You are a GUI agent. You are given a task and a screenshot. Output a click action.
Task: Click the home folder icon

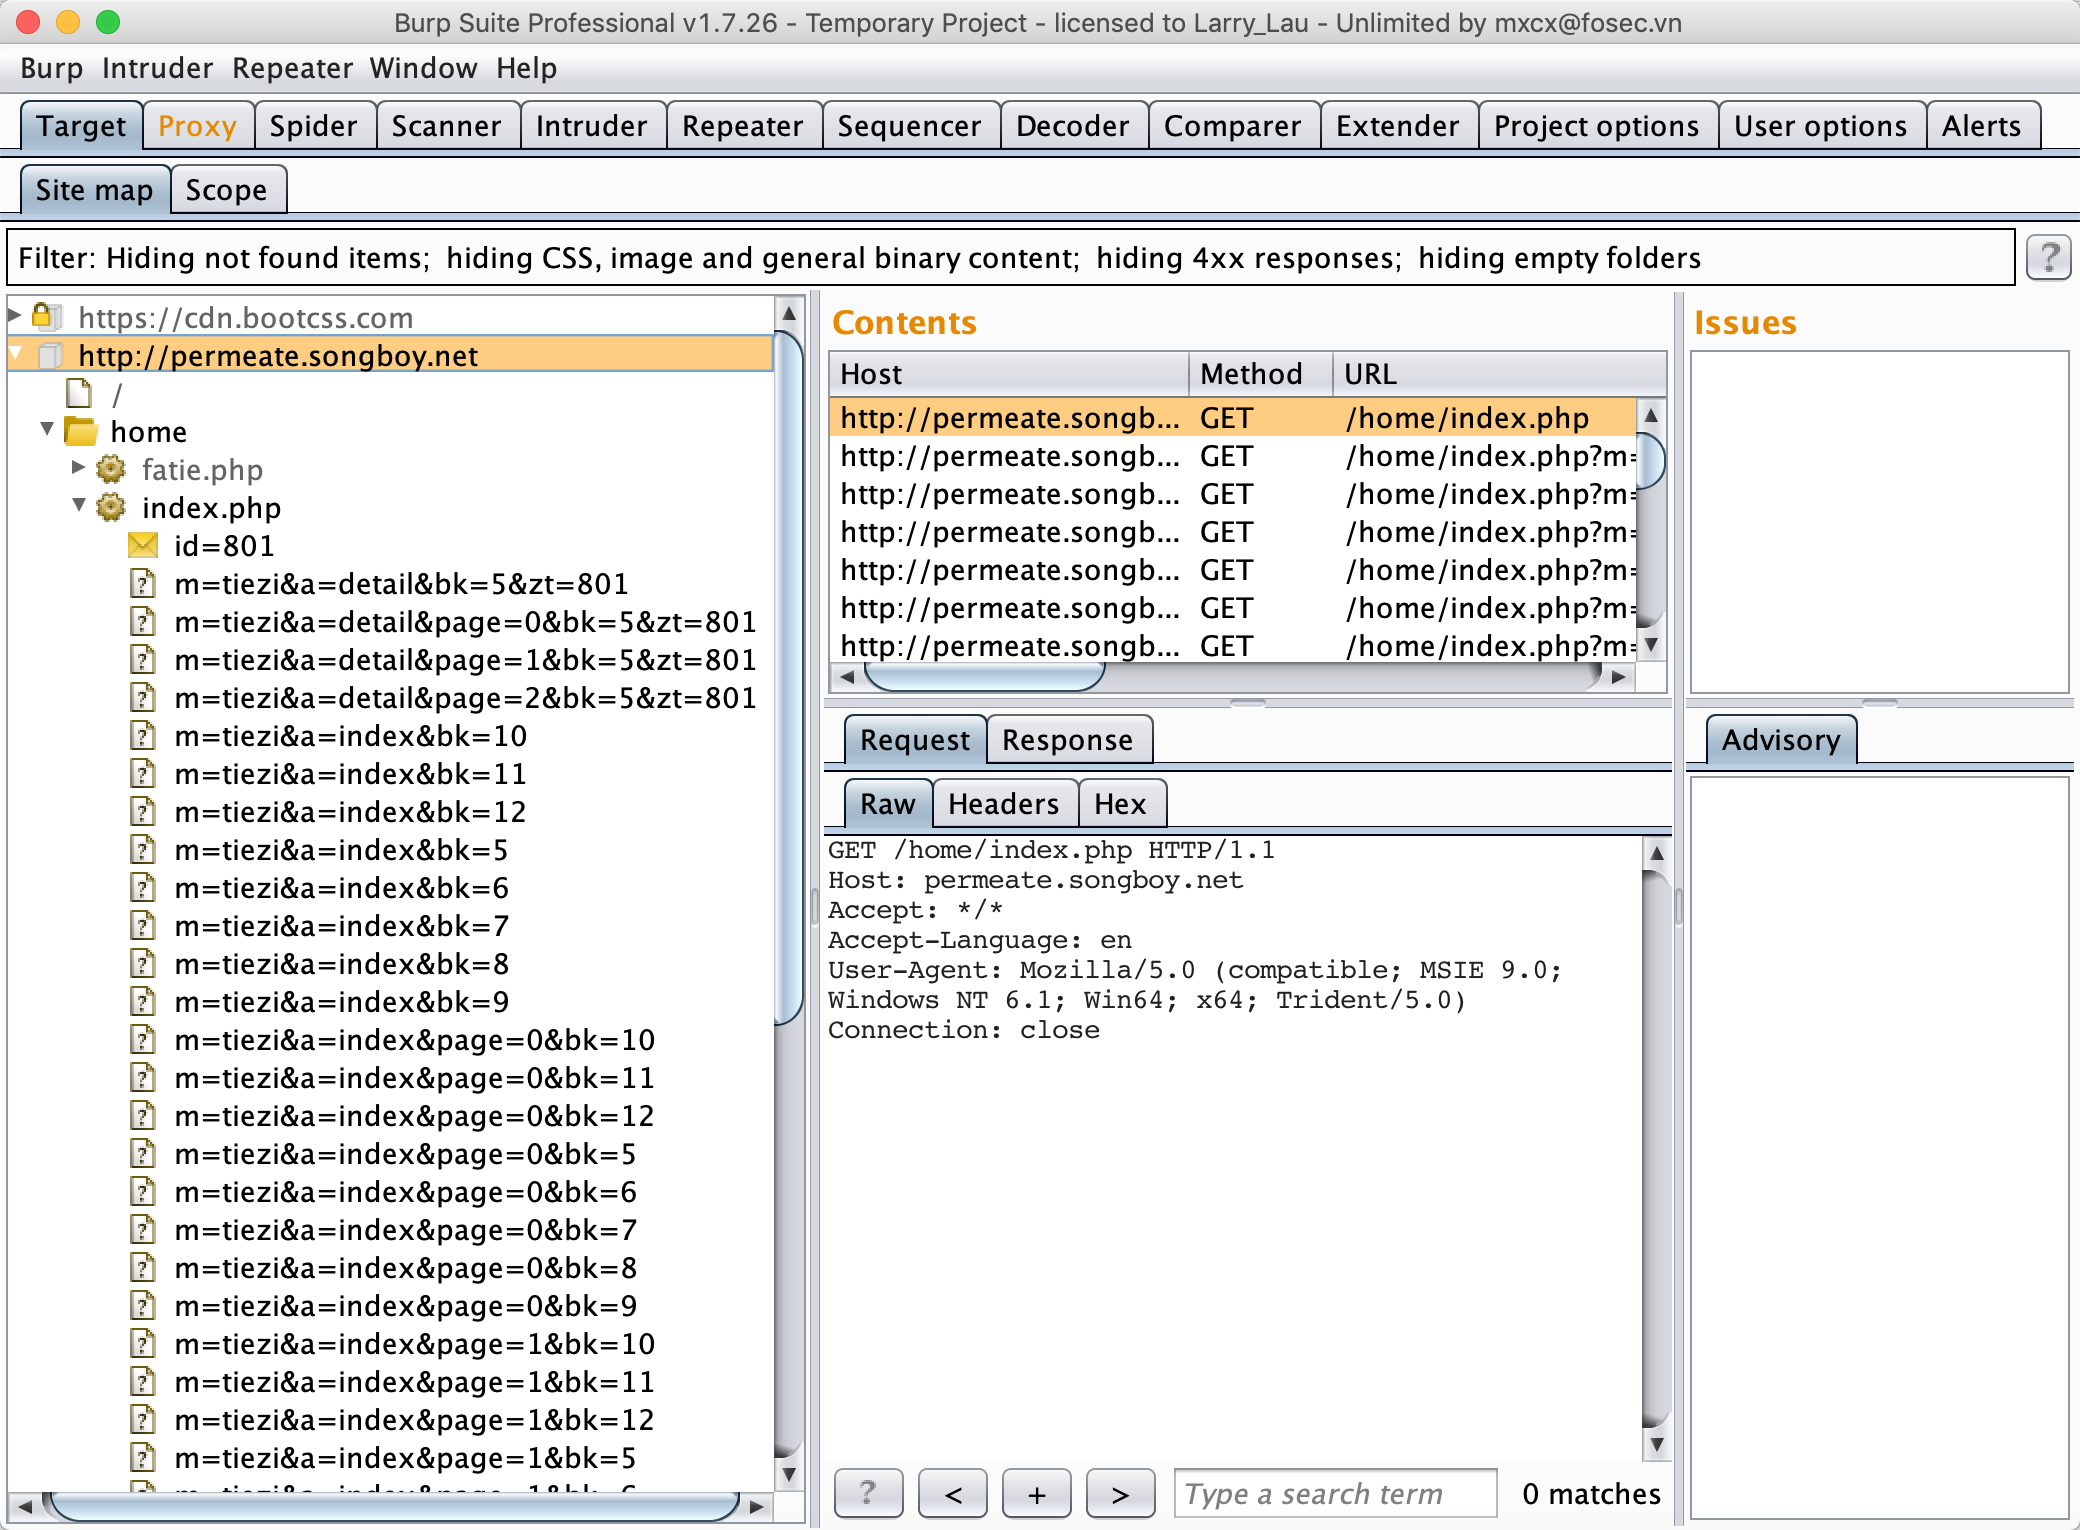click(81, 432)
